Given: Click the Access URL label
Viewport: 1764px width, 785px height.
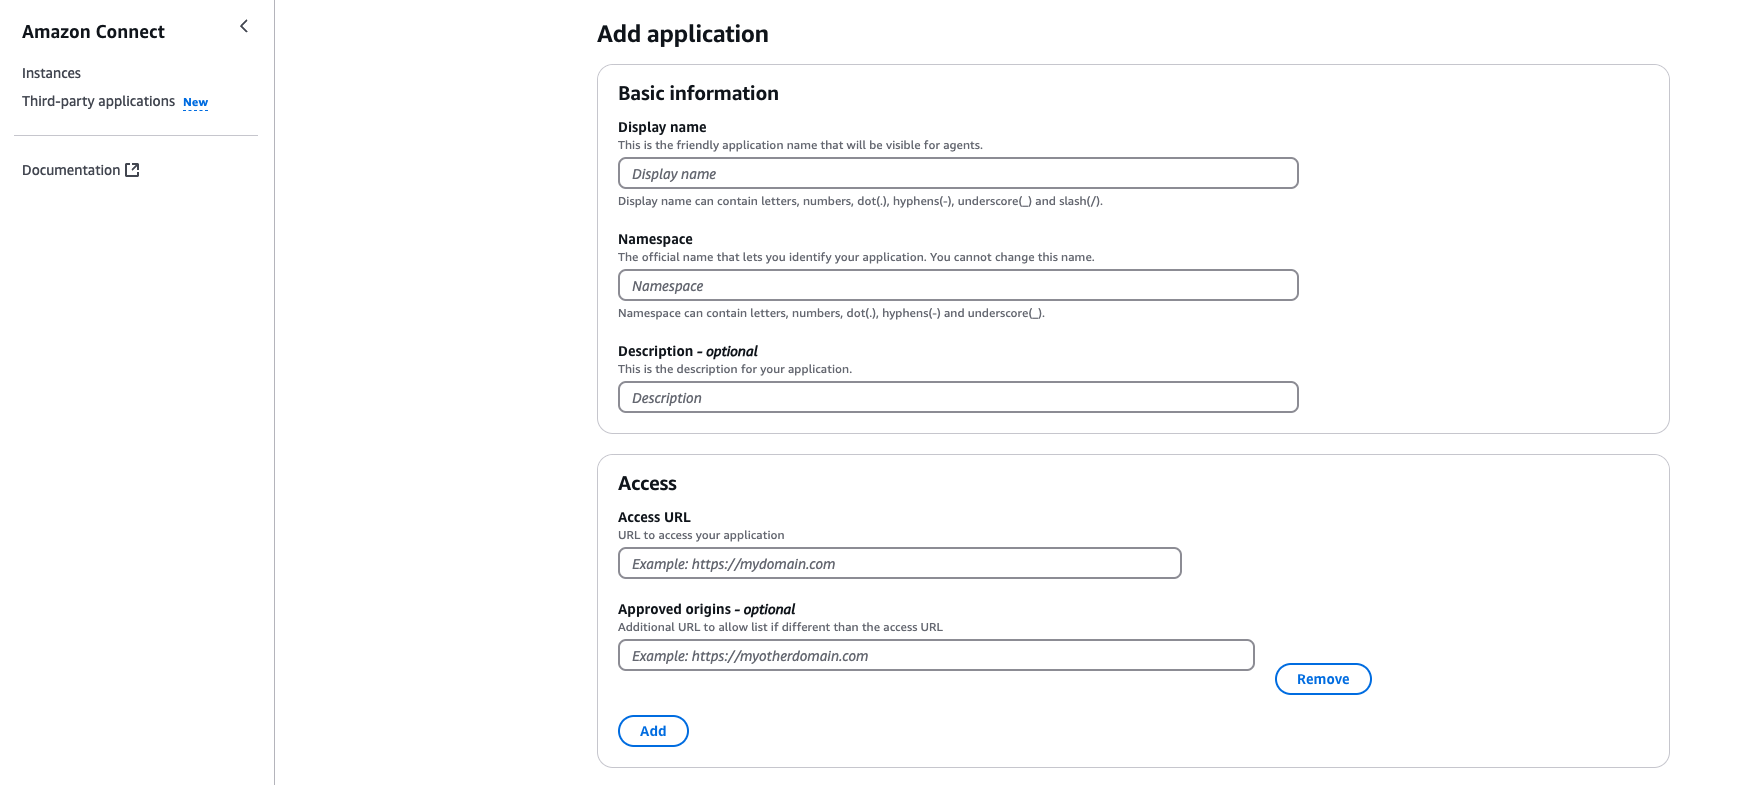Looking at the screenshot, I should click(x=654, y=517).
